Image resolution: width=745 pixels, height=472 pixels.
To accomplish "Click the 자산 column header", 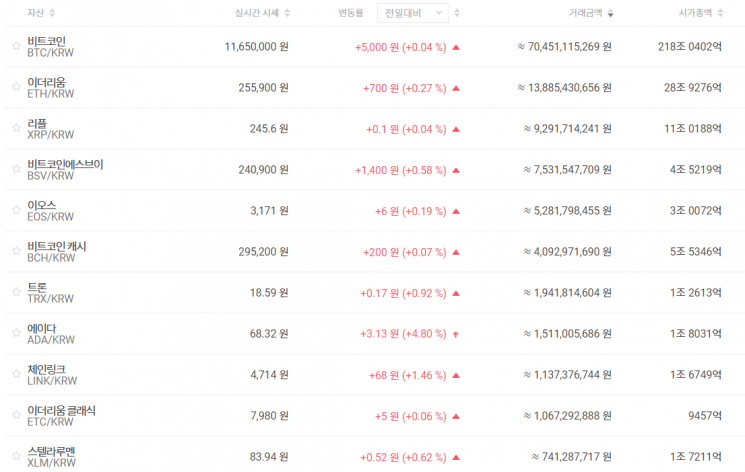I will pyautogui.click(x=36, y=13).
